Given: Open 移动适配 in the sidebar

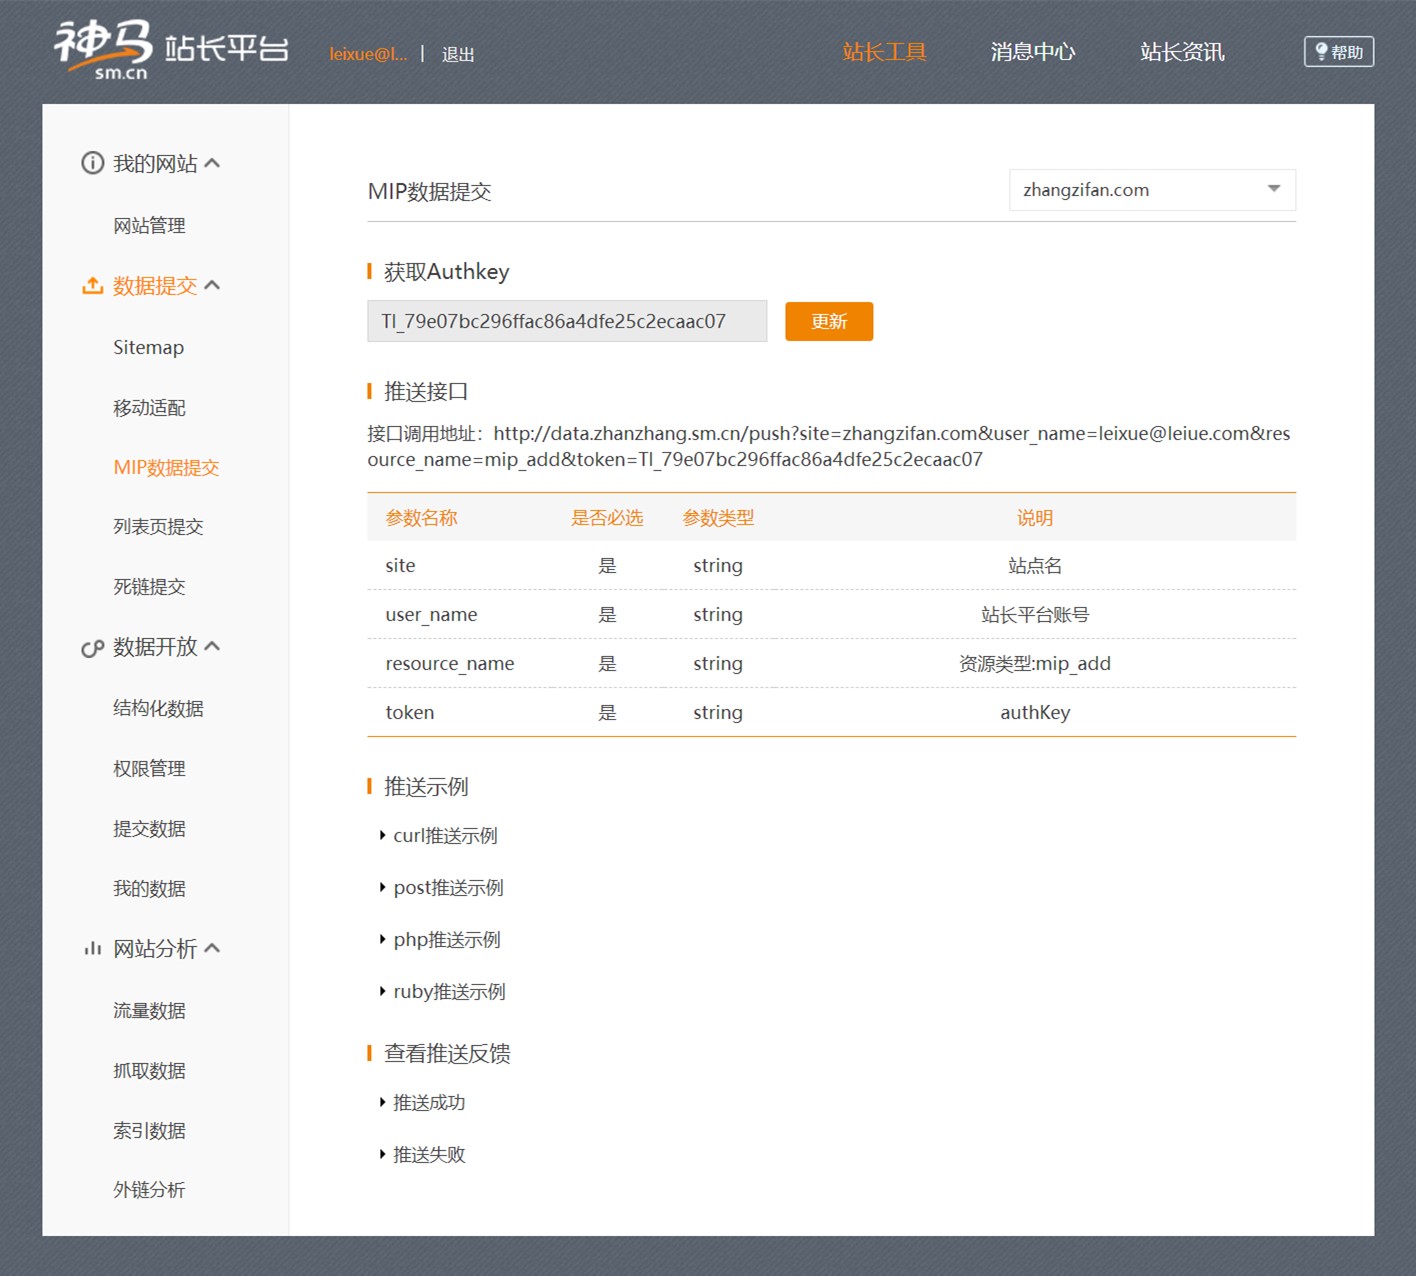Looking at the screenshot, I should [x=149, y=407].
